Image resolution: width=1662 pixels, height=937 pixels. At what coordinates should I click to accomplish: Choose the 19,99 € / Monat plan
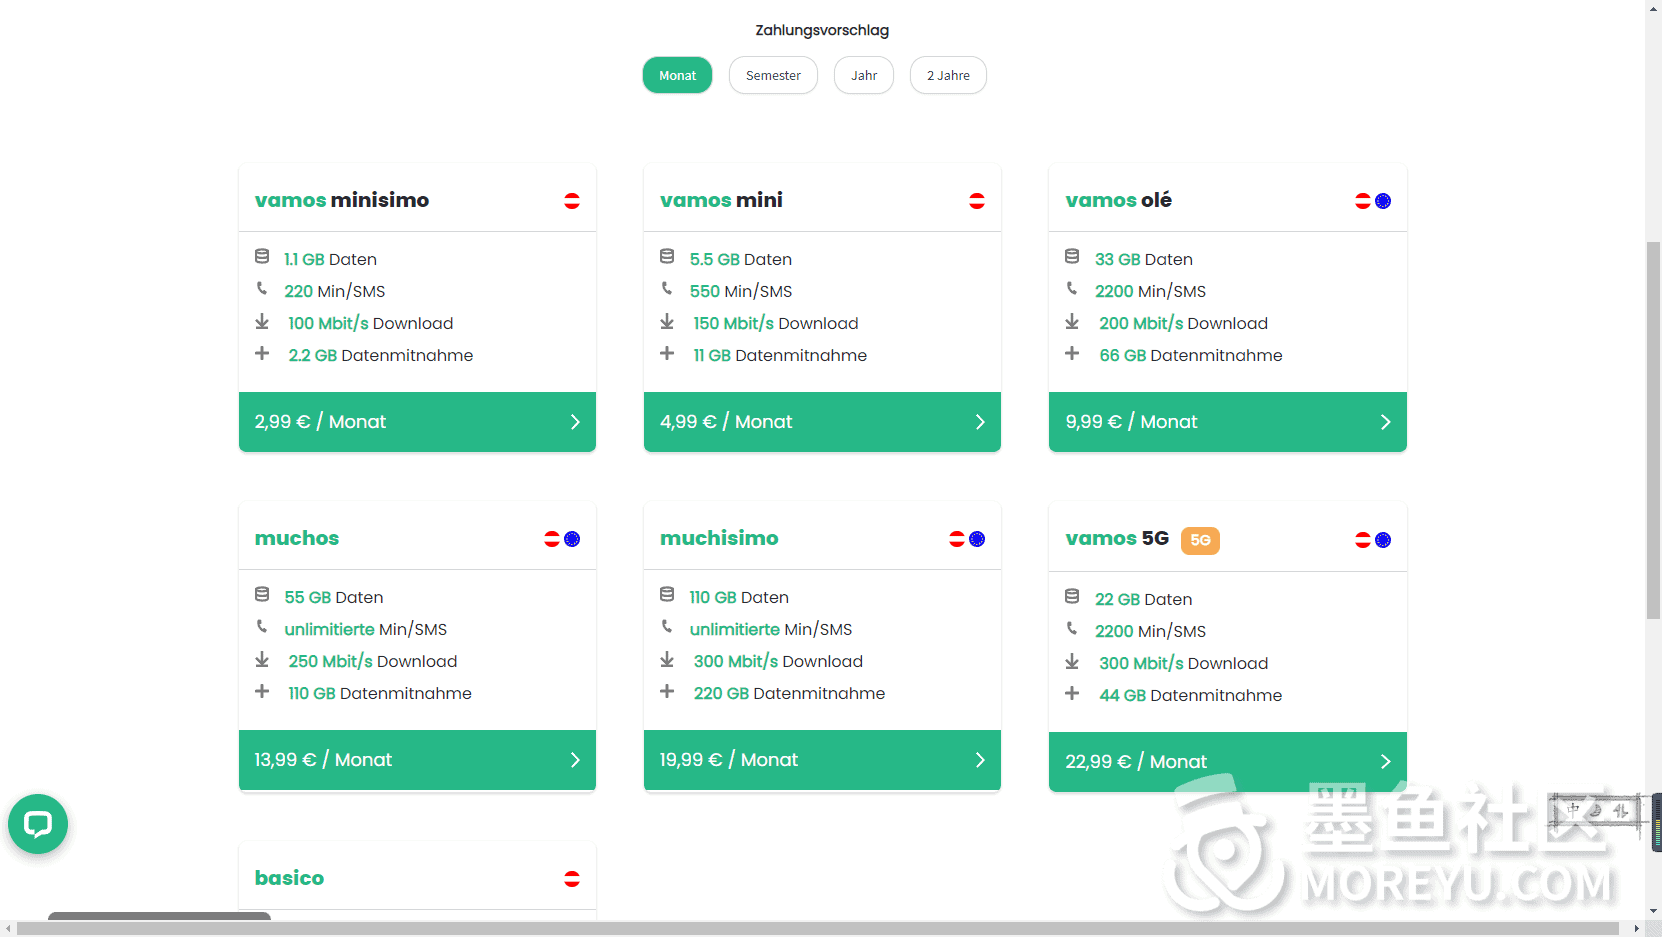(822, 760)
